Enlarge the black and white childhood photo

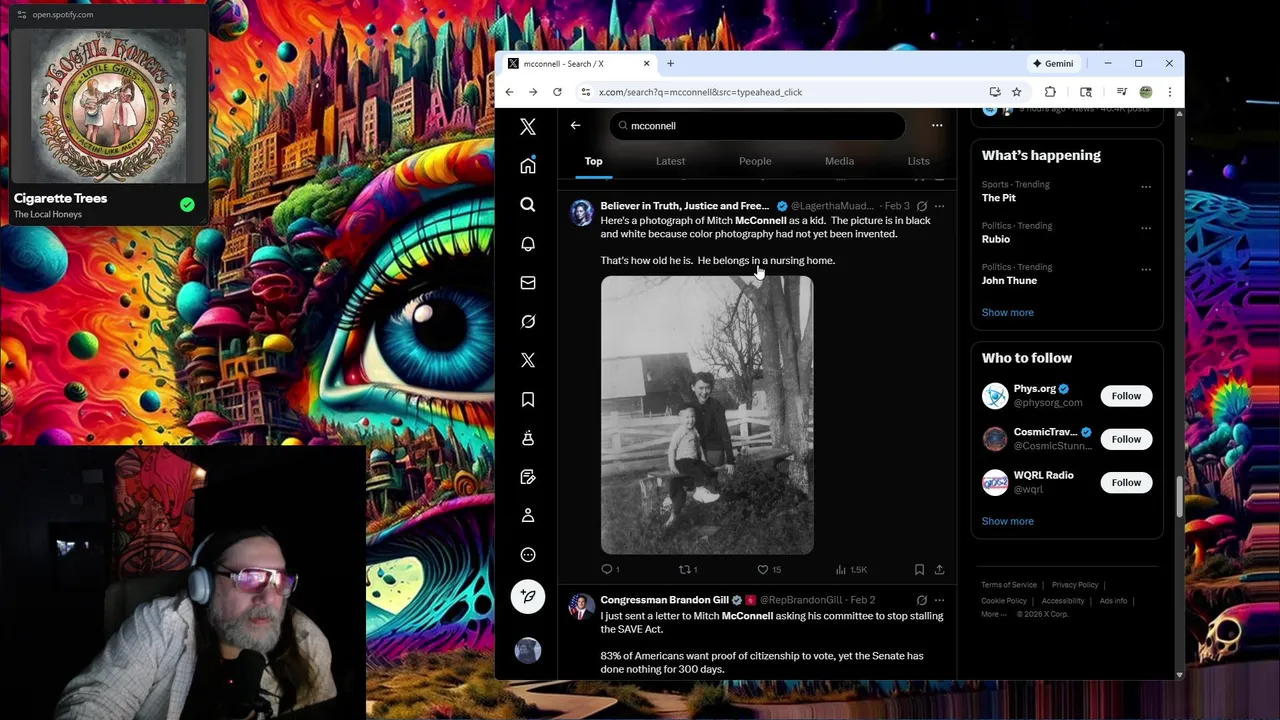707,415
